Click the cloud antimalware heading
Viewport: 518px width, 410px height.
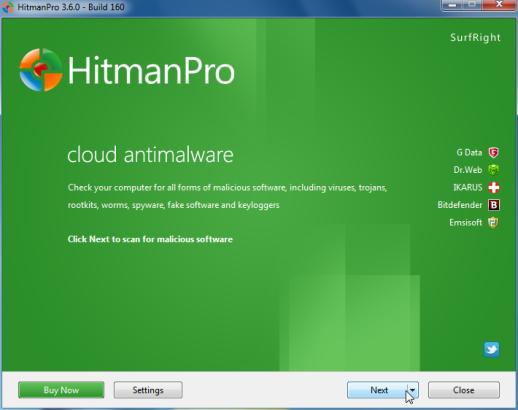coord(150,155)
